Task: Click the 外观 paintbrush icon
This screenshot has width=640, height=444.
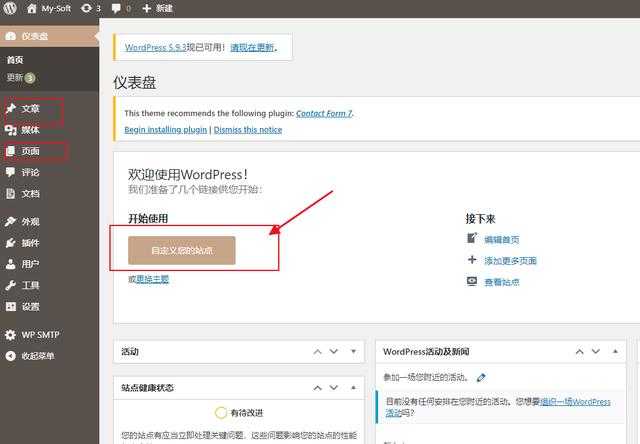Action: click(11, 222)
